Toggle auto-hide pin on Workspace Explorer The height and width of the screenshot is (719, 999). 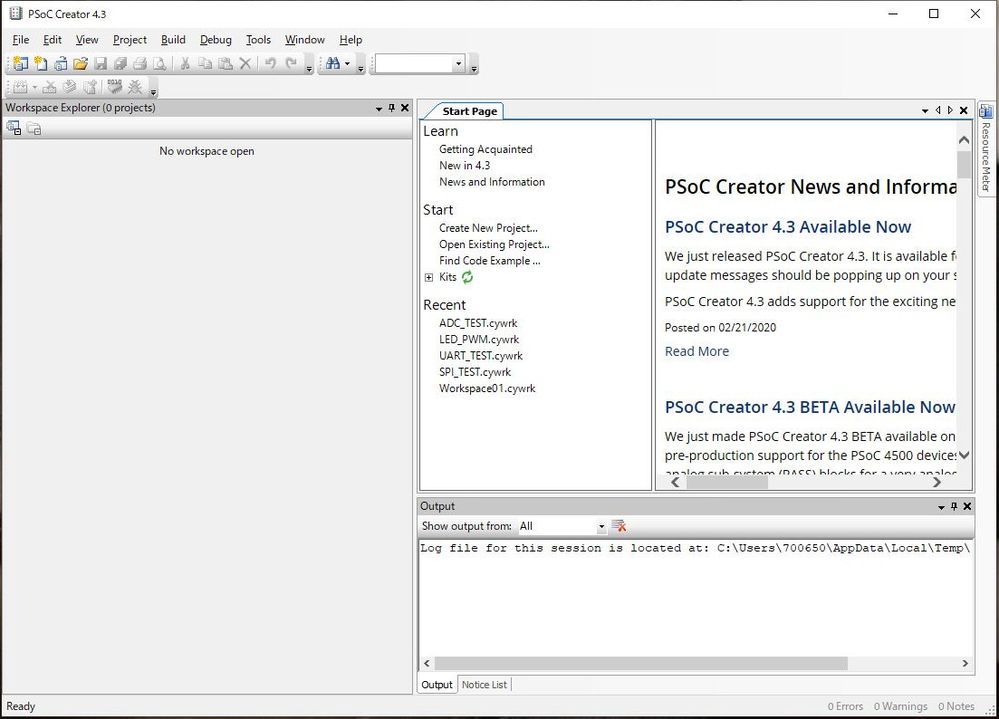click(392, 108)
